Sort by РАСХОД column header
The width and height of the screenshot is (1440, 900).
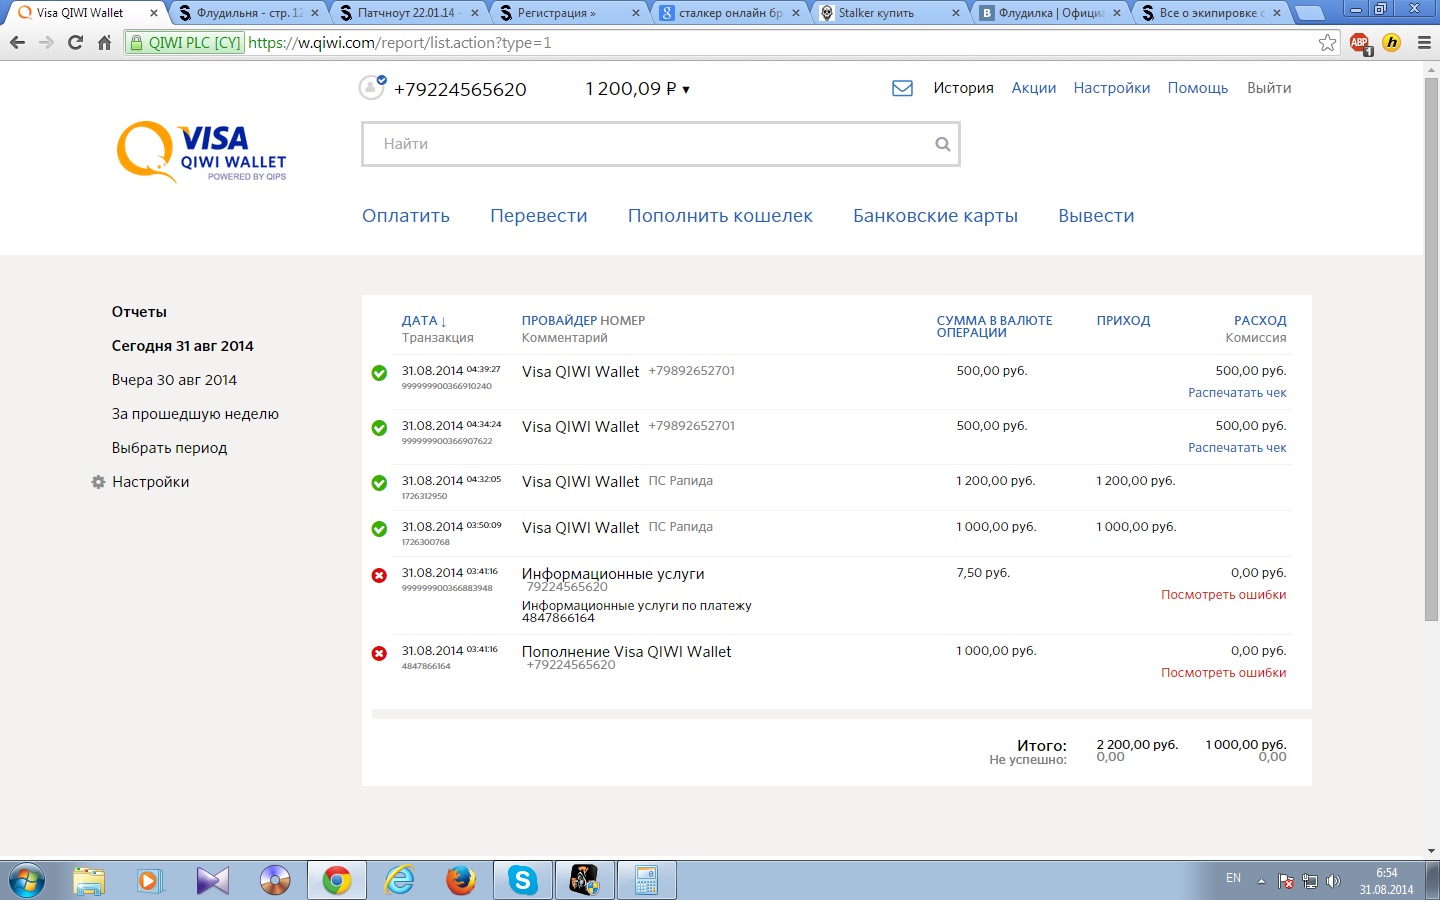(1260, 321)
